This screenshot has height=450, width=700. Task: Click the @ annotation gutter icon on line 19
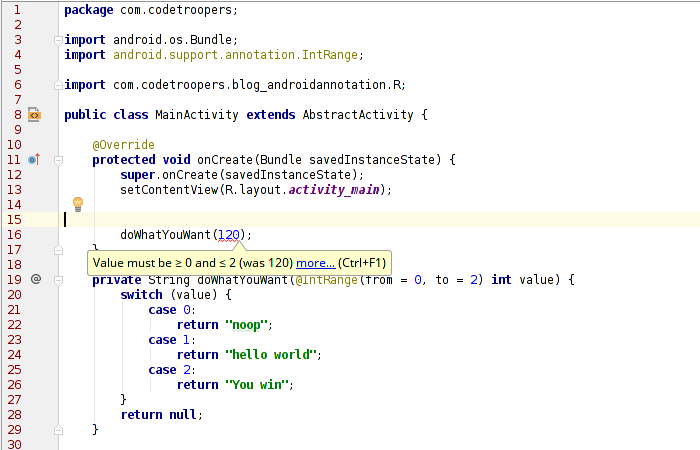coord(35,279)
